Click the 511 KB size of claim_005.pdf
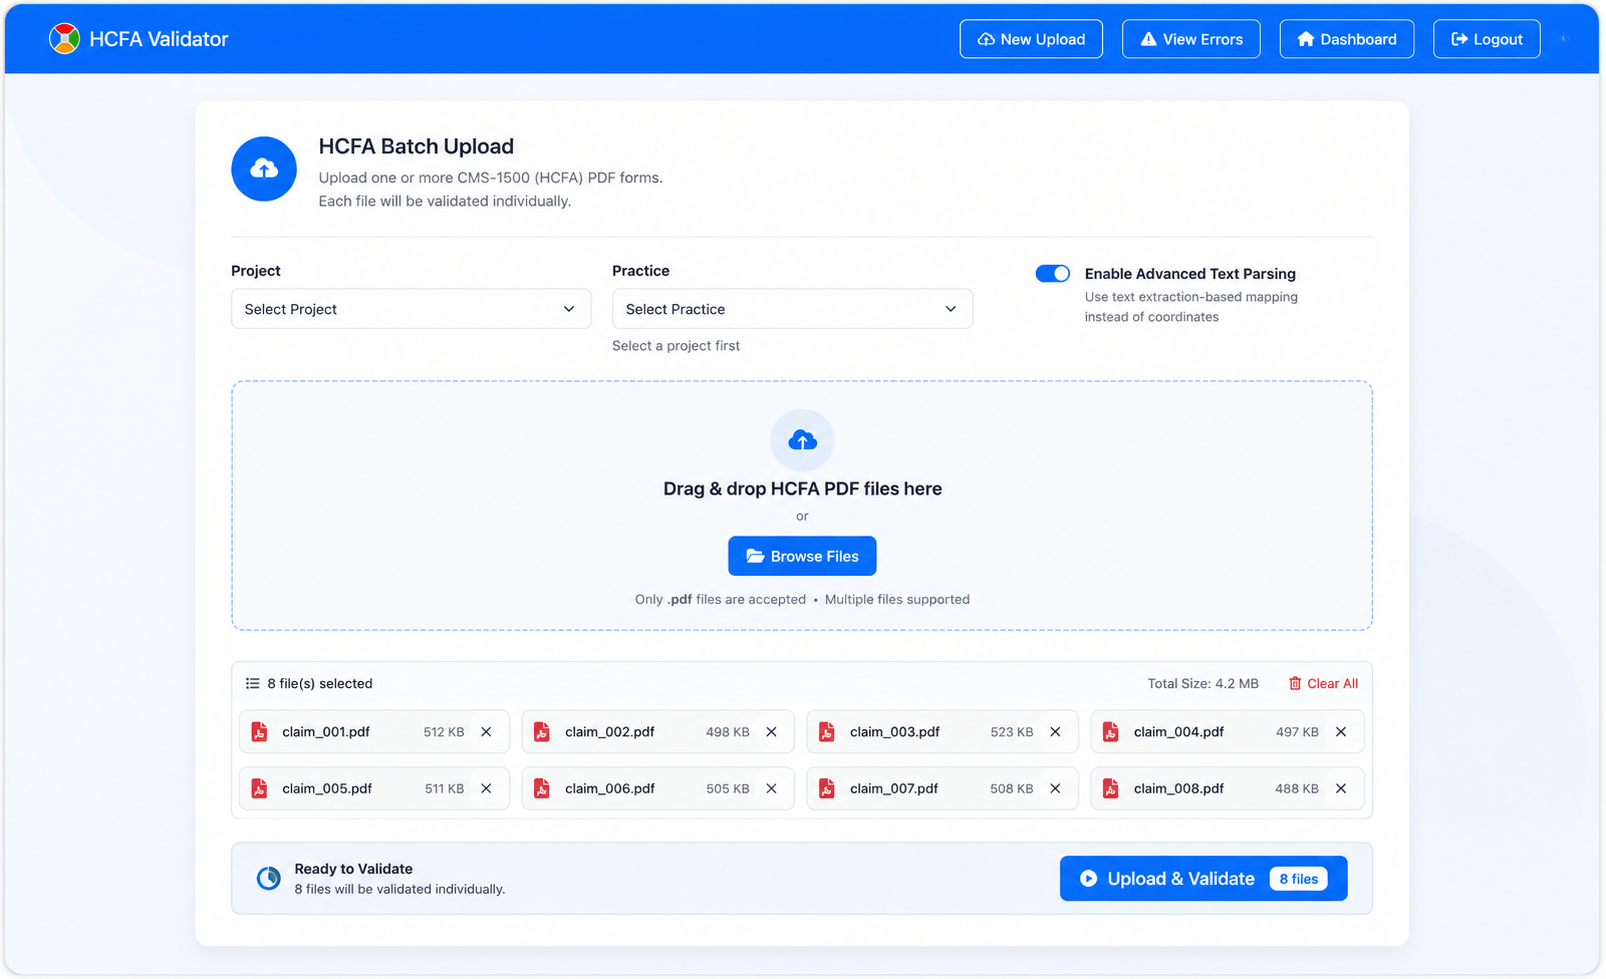This screenshot has width=1606, height=979. coord(444,789)
